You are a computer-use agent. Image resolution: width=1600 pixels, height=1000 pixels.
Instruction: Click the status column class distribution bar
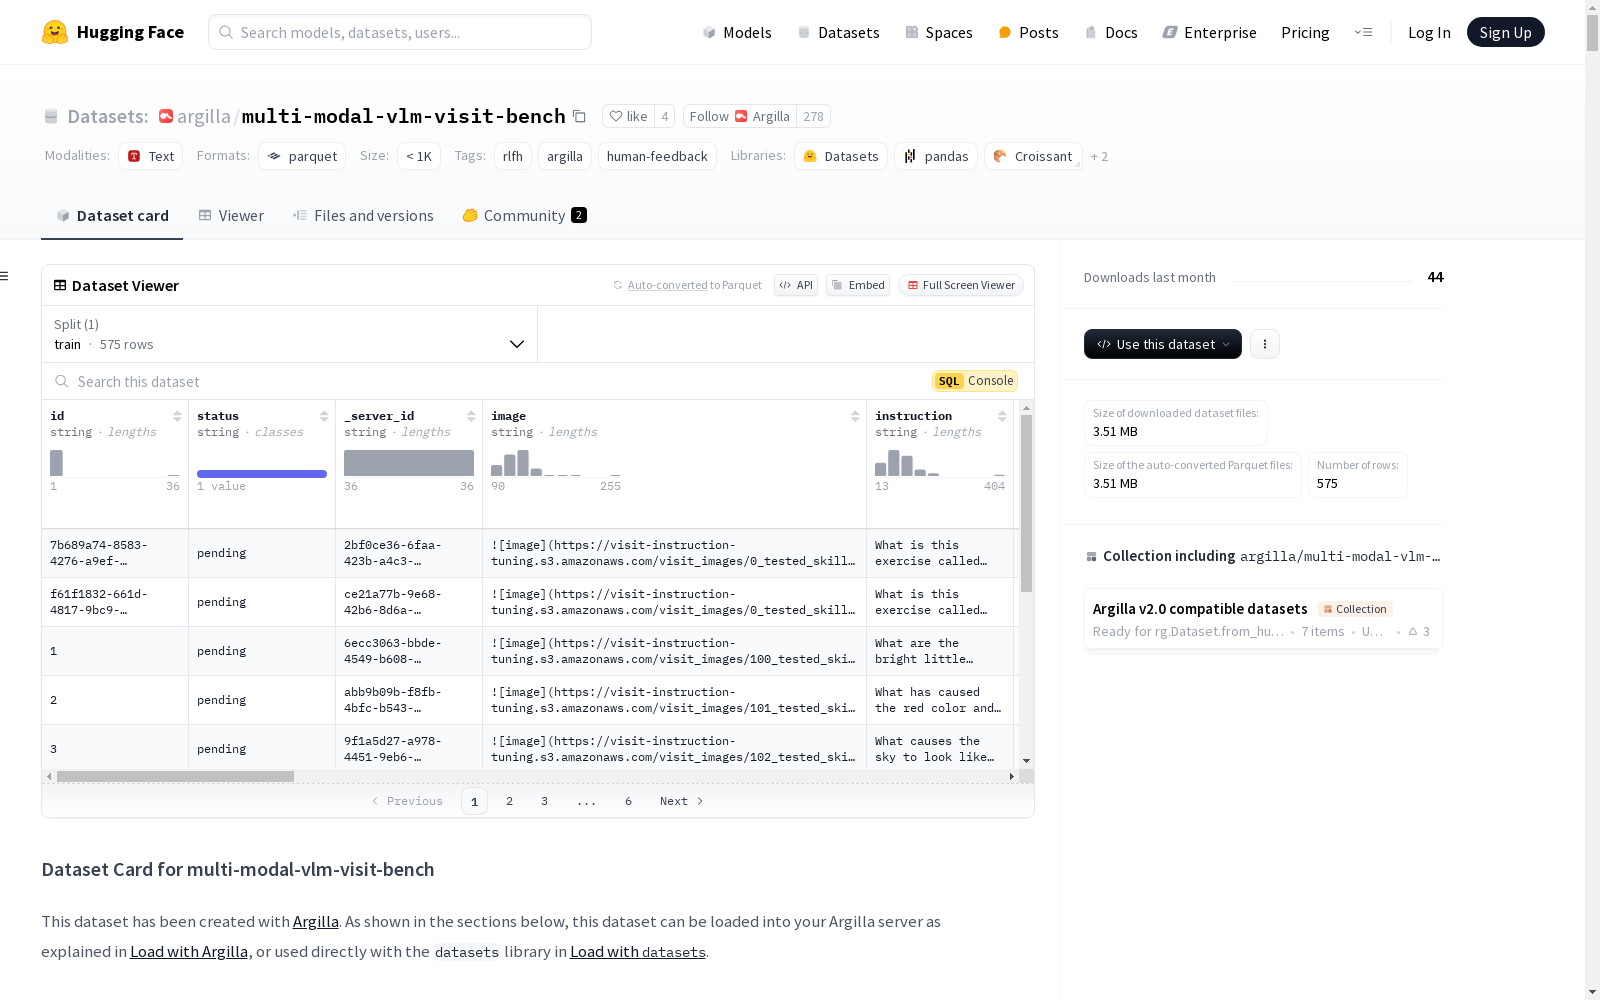click(x=262, y=473)
